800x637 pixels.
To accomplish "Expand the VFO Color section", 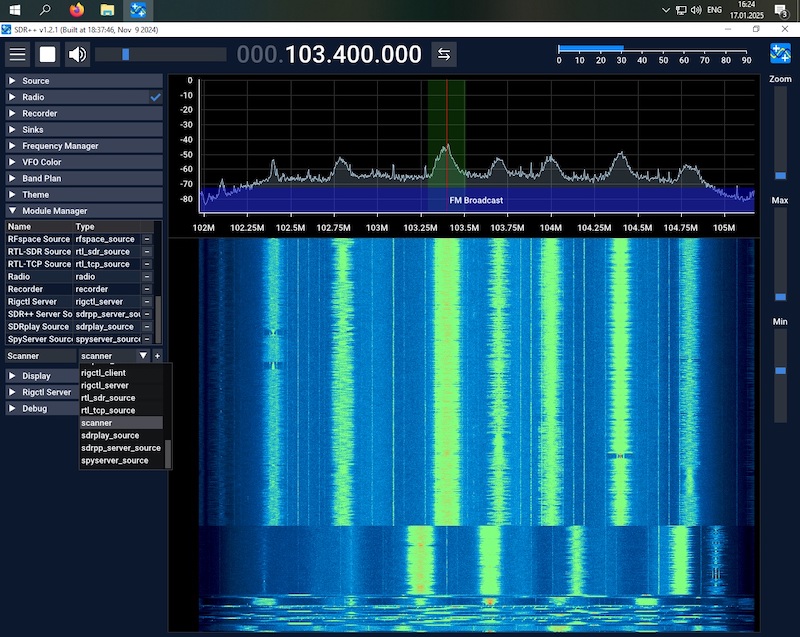I will tap(84, 162).
